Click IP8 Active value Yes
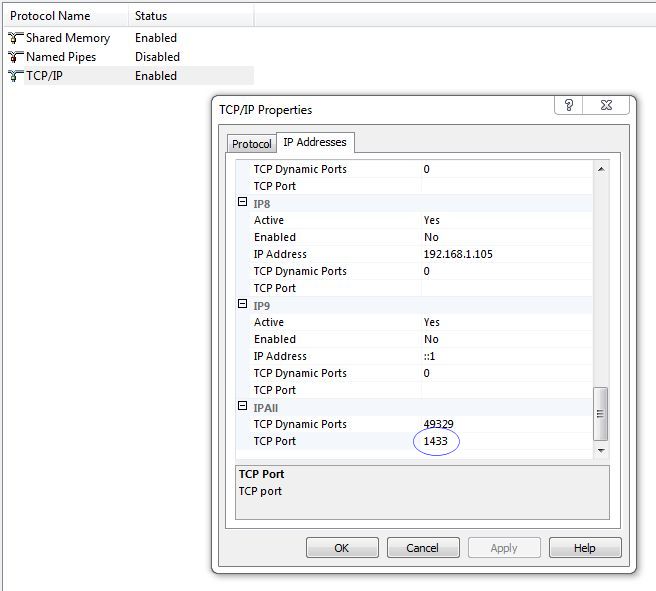This screenshot has width=656, height=591. point(431,220)
